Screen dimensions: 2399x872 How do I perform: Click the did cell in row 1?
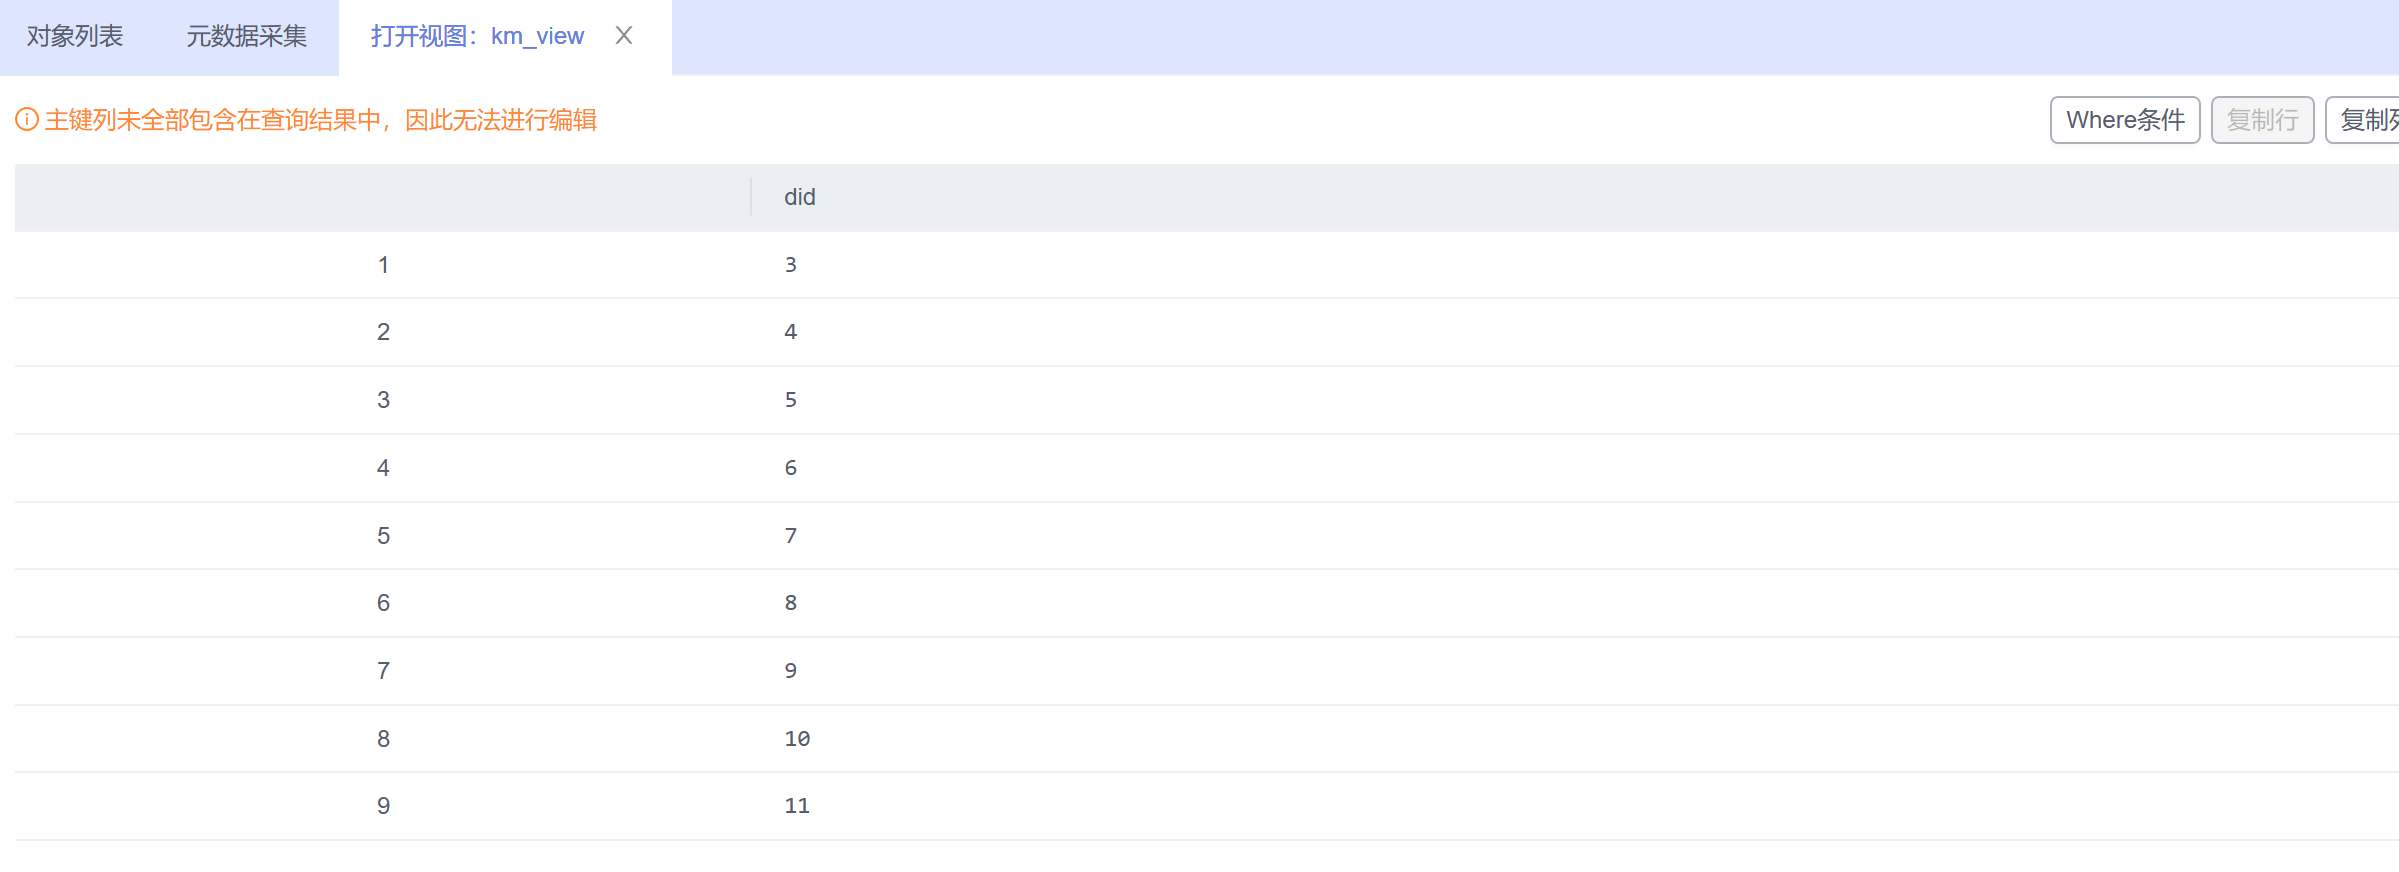(1575, 265)
